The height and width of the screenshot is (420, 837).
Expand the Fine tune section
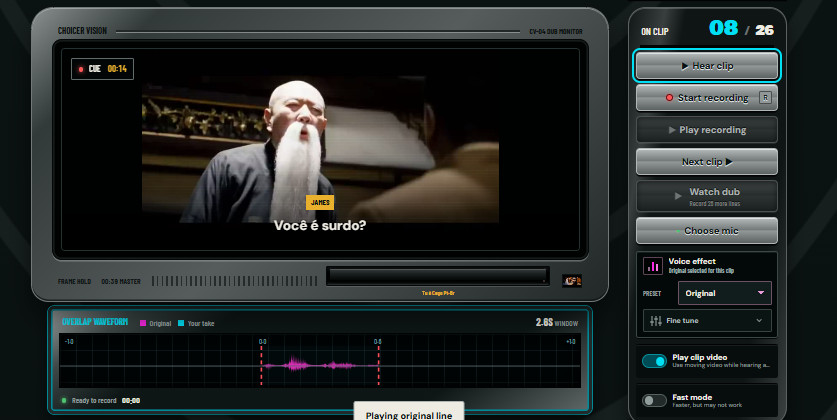tap(707, 321)
